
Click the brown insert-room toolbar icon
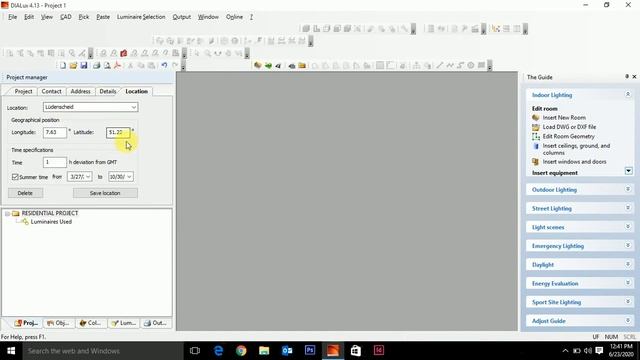(258, 65)
